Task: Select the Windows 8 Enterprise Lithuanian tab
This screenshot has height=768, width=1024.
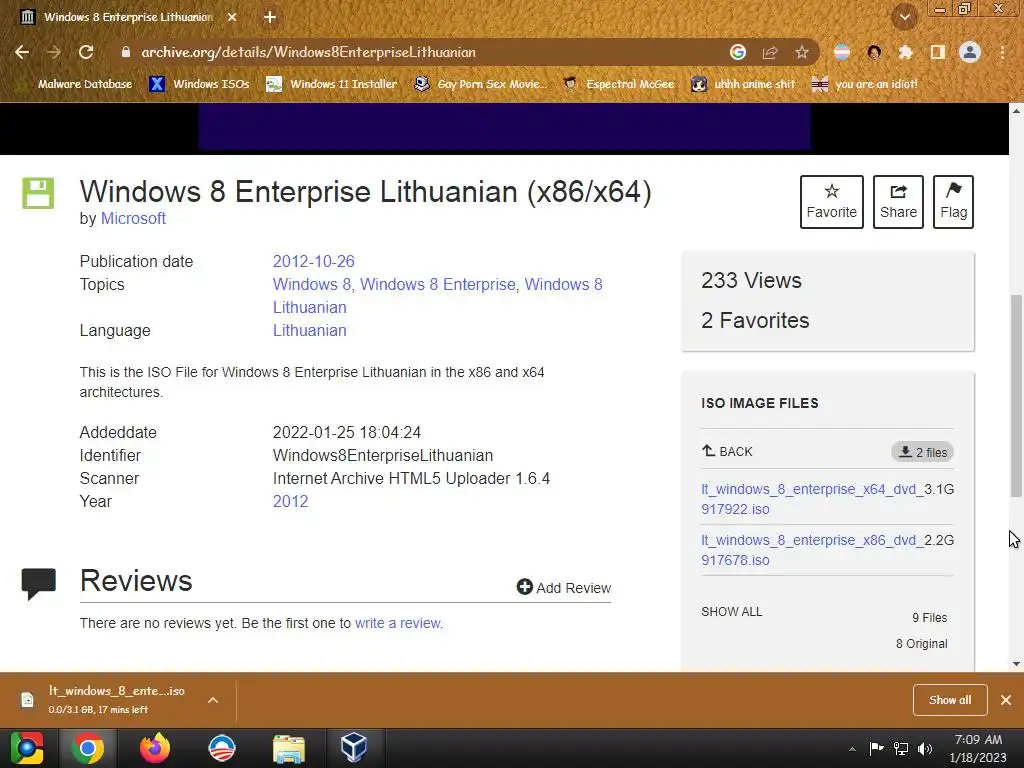Action: (128, 18)
